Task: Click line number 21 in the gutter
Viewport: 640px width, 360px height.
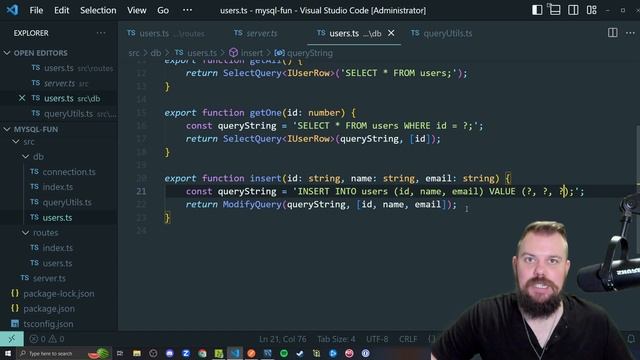Action: [141, 191]
